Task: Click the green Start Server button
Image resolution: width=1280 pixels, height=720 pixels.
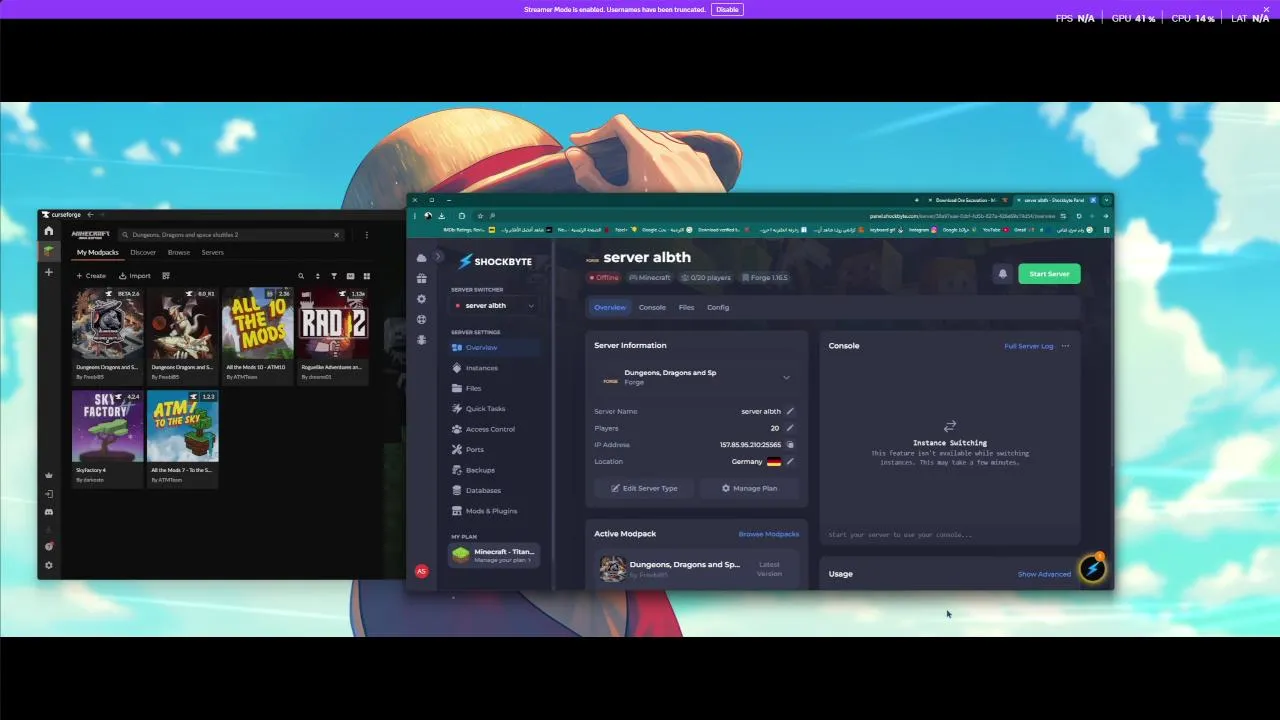Action: [1049, 274]
